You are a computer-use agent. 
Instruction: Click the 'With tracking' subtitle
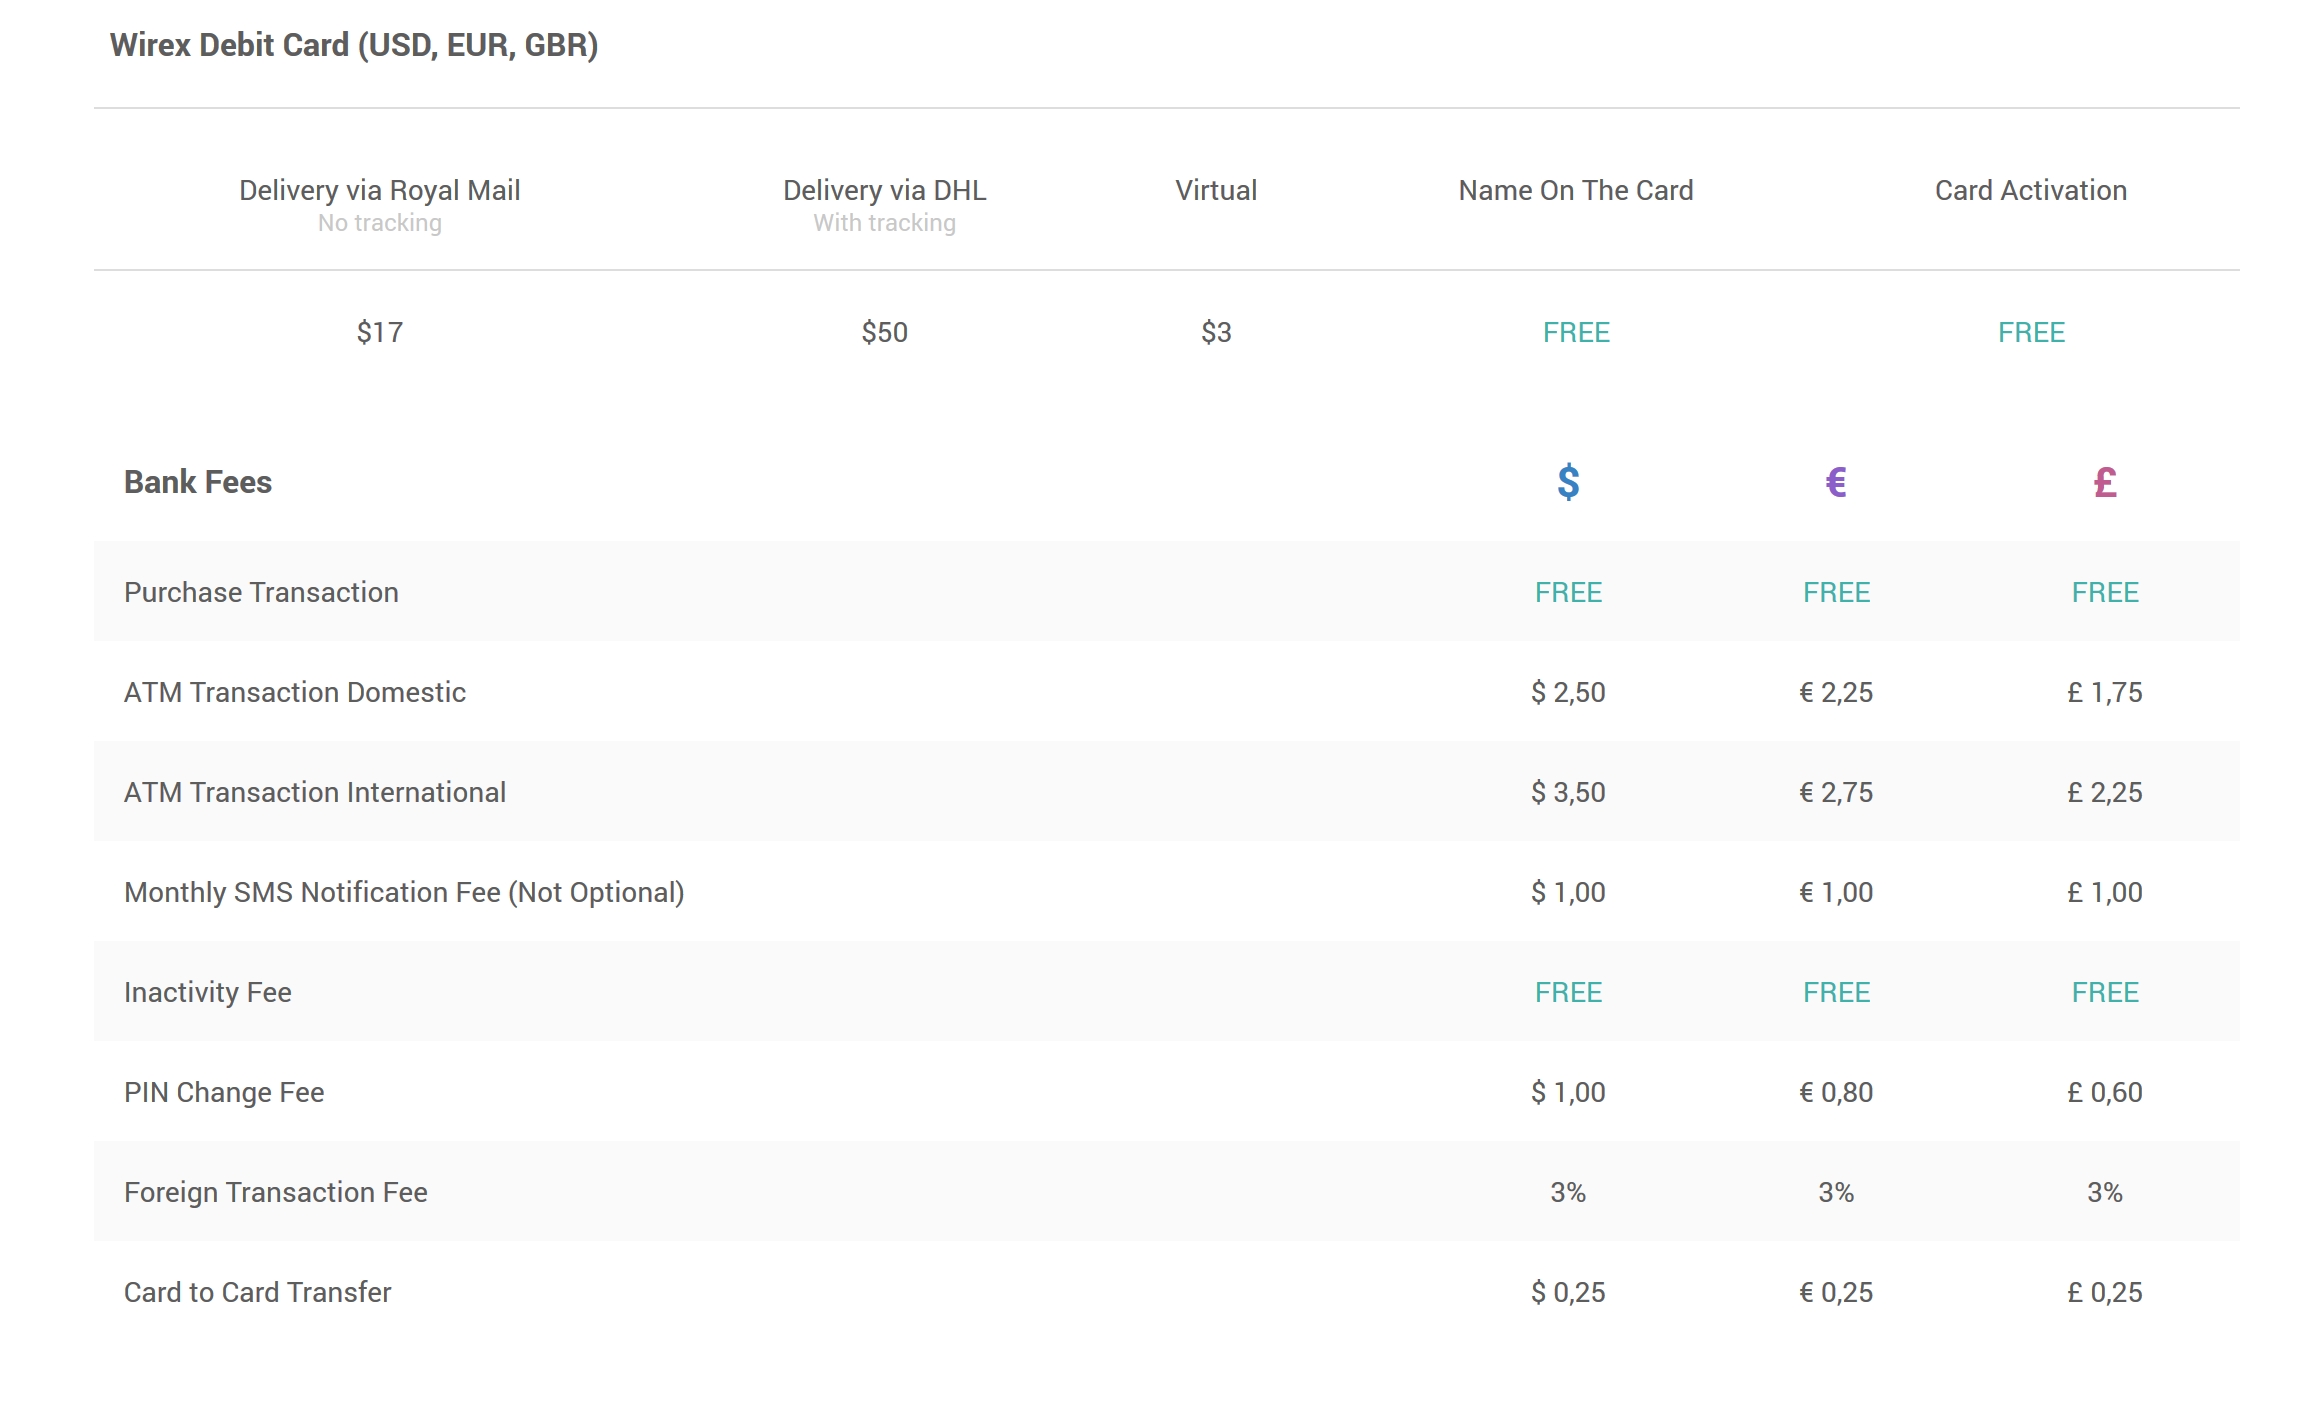(x=885, y=223)
